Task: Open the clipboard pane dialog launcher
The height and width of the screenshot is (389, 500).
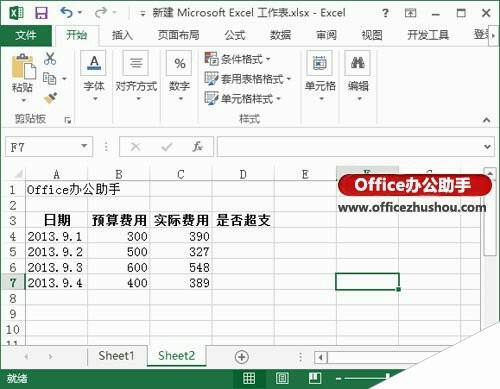Action: click(68, 120)
